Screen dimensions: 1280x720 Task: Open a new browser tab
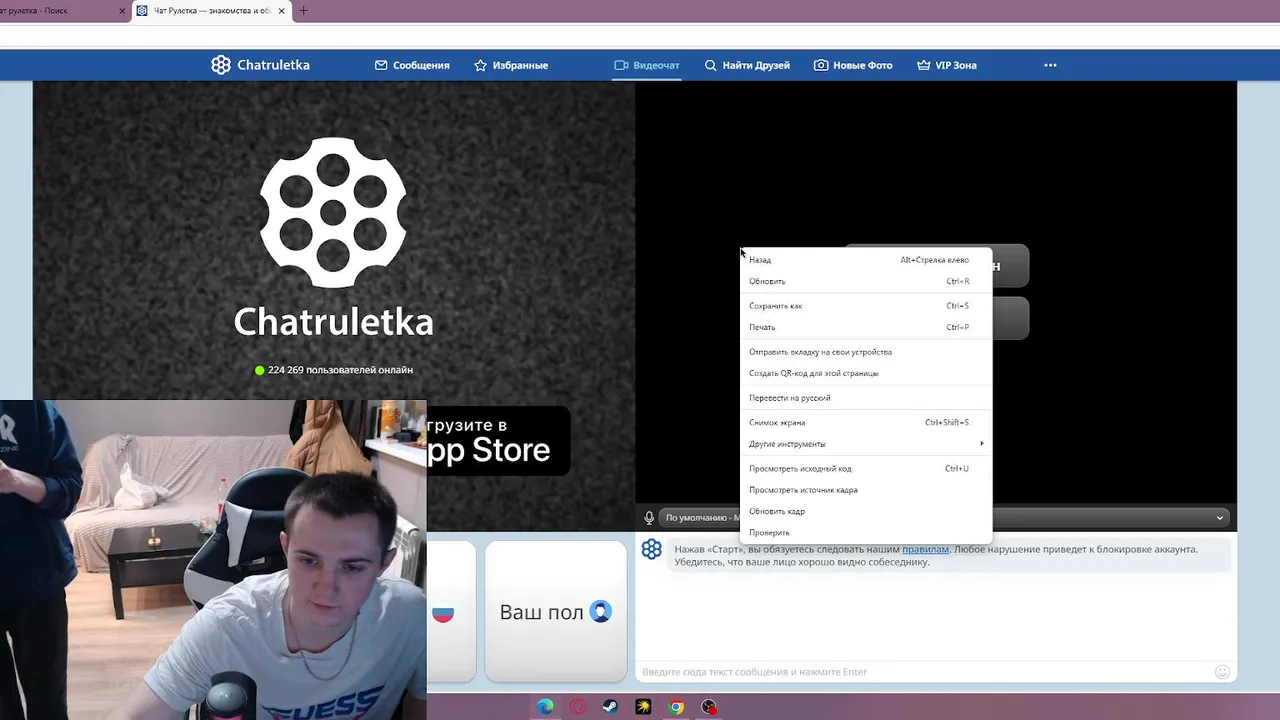click(304, 11)
